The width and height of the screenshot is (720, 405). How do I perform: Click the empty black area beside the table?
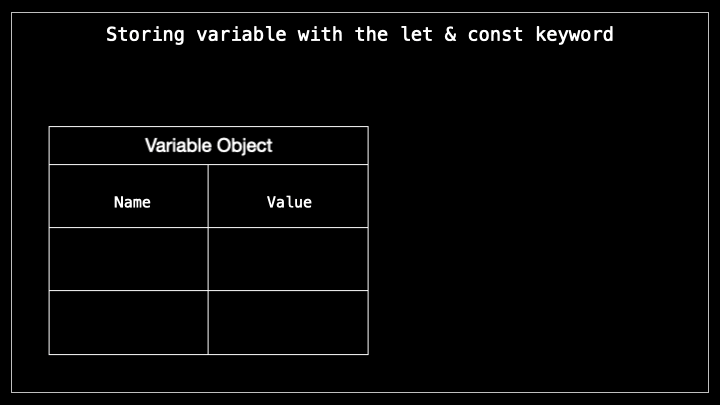537,239
